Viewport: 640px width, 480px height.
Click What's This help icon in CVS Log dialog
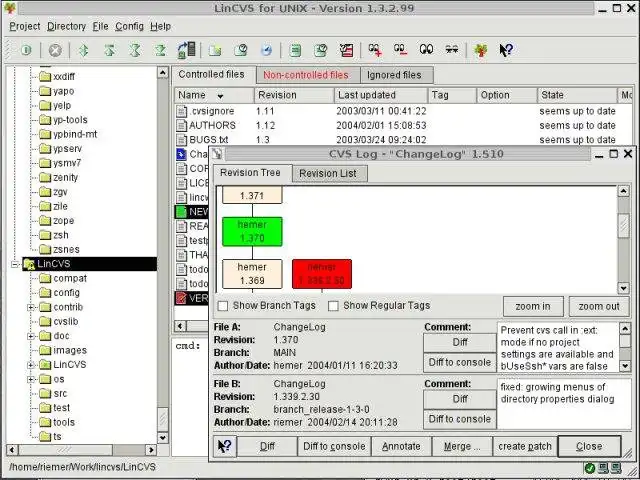coord(224,446)
